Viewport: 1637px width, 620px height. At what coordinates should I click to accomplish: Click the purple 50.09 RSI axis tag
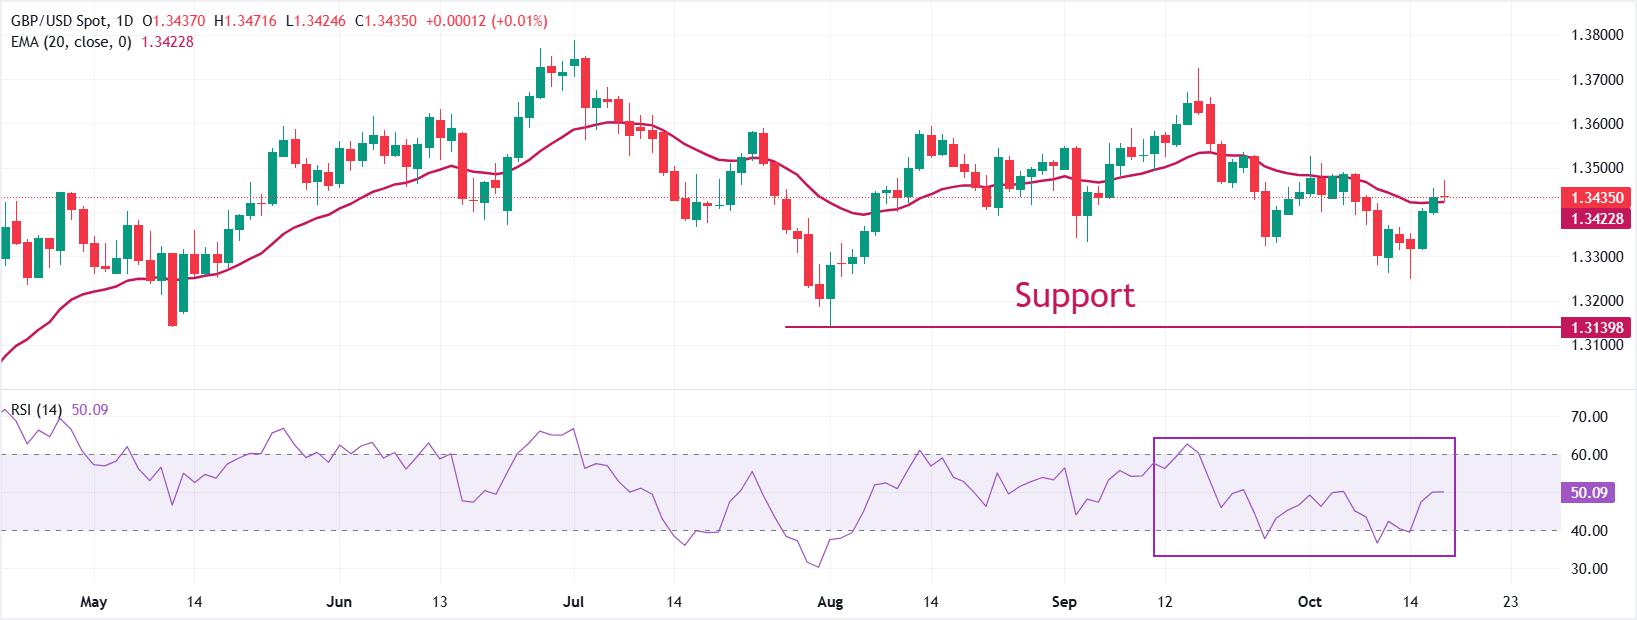[x=1584, y=492]
